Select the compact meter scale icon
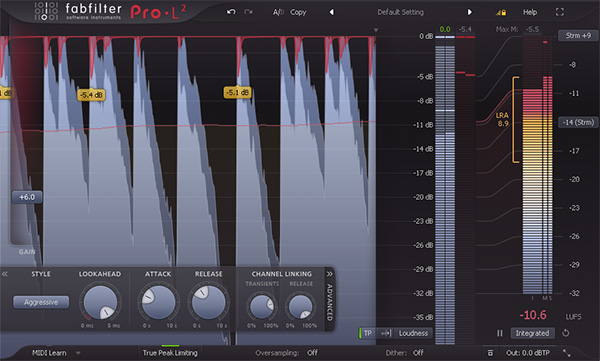The image size is (600, 361). coord(385,333)
